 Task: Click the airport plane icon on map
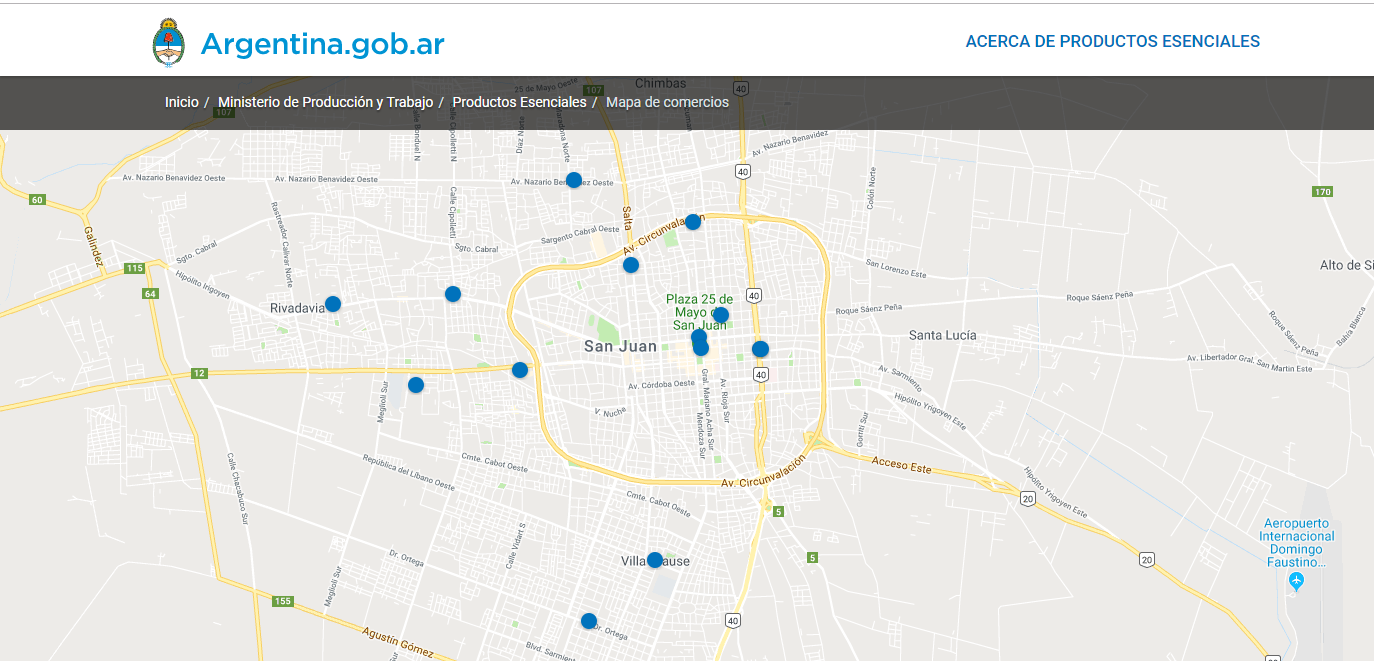point(1297,581)
